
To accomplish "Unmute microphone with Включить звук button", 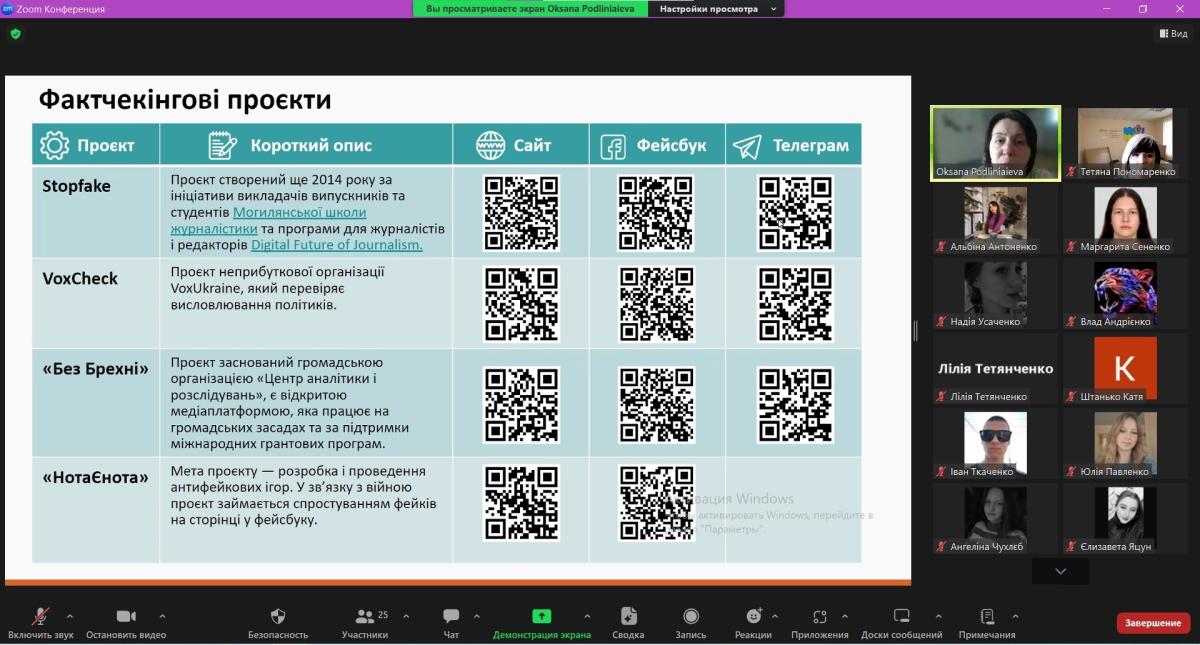I will pos(40,623).
